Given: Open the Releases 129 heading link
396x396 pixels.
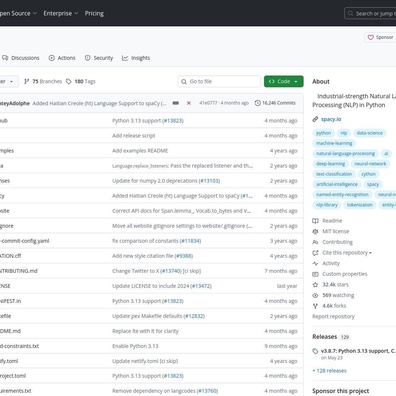Looking at the screenshot, I should 331,337.
